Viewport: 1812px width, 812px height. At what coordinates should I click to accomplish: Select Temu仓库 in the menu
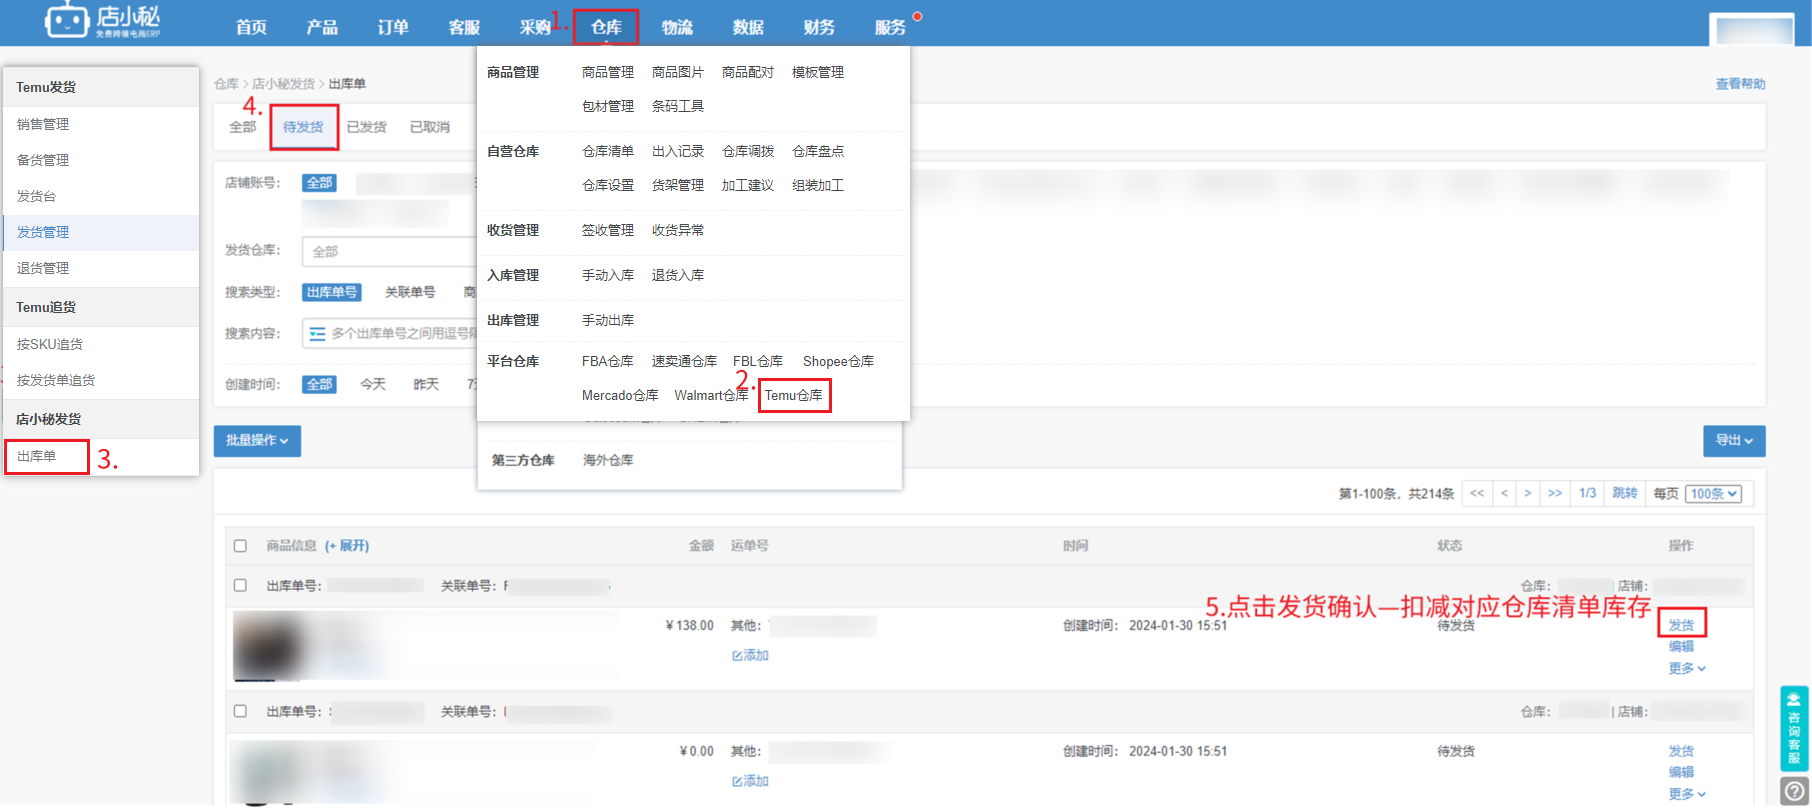pyautogui.click(x=794, y=395)
